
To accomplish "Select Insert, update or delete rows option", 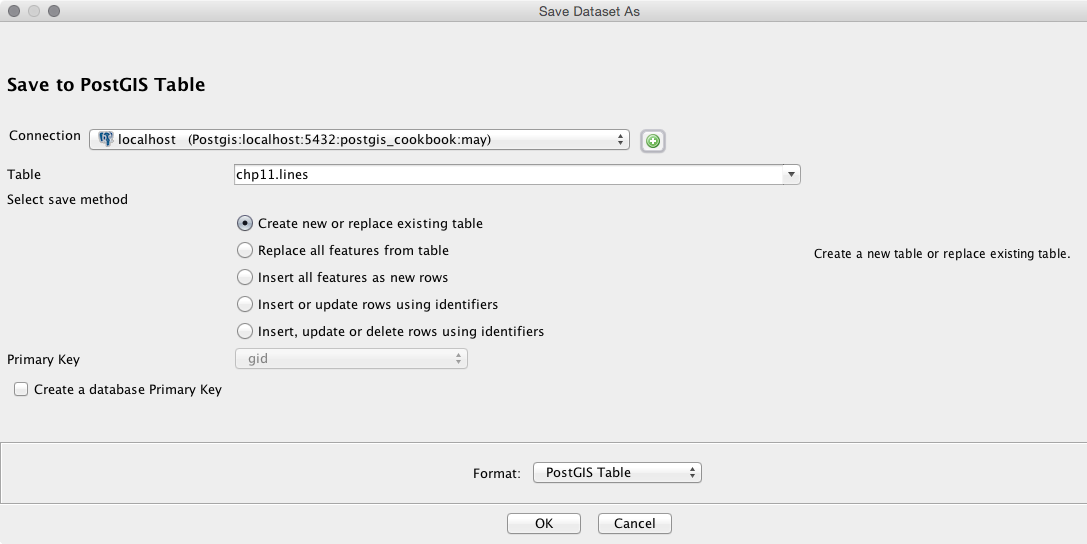I will pos(245,331).
